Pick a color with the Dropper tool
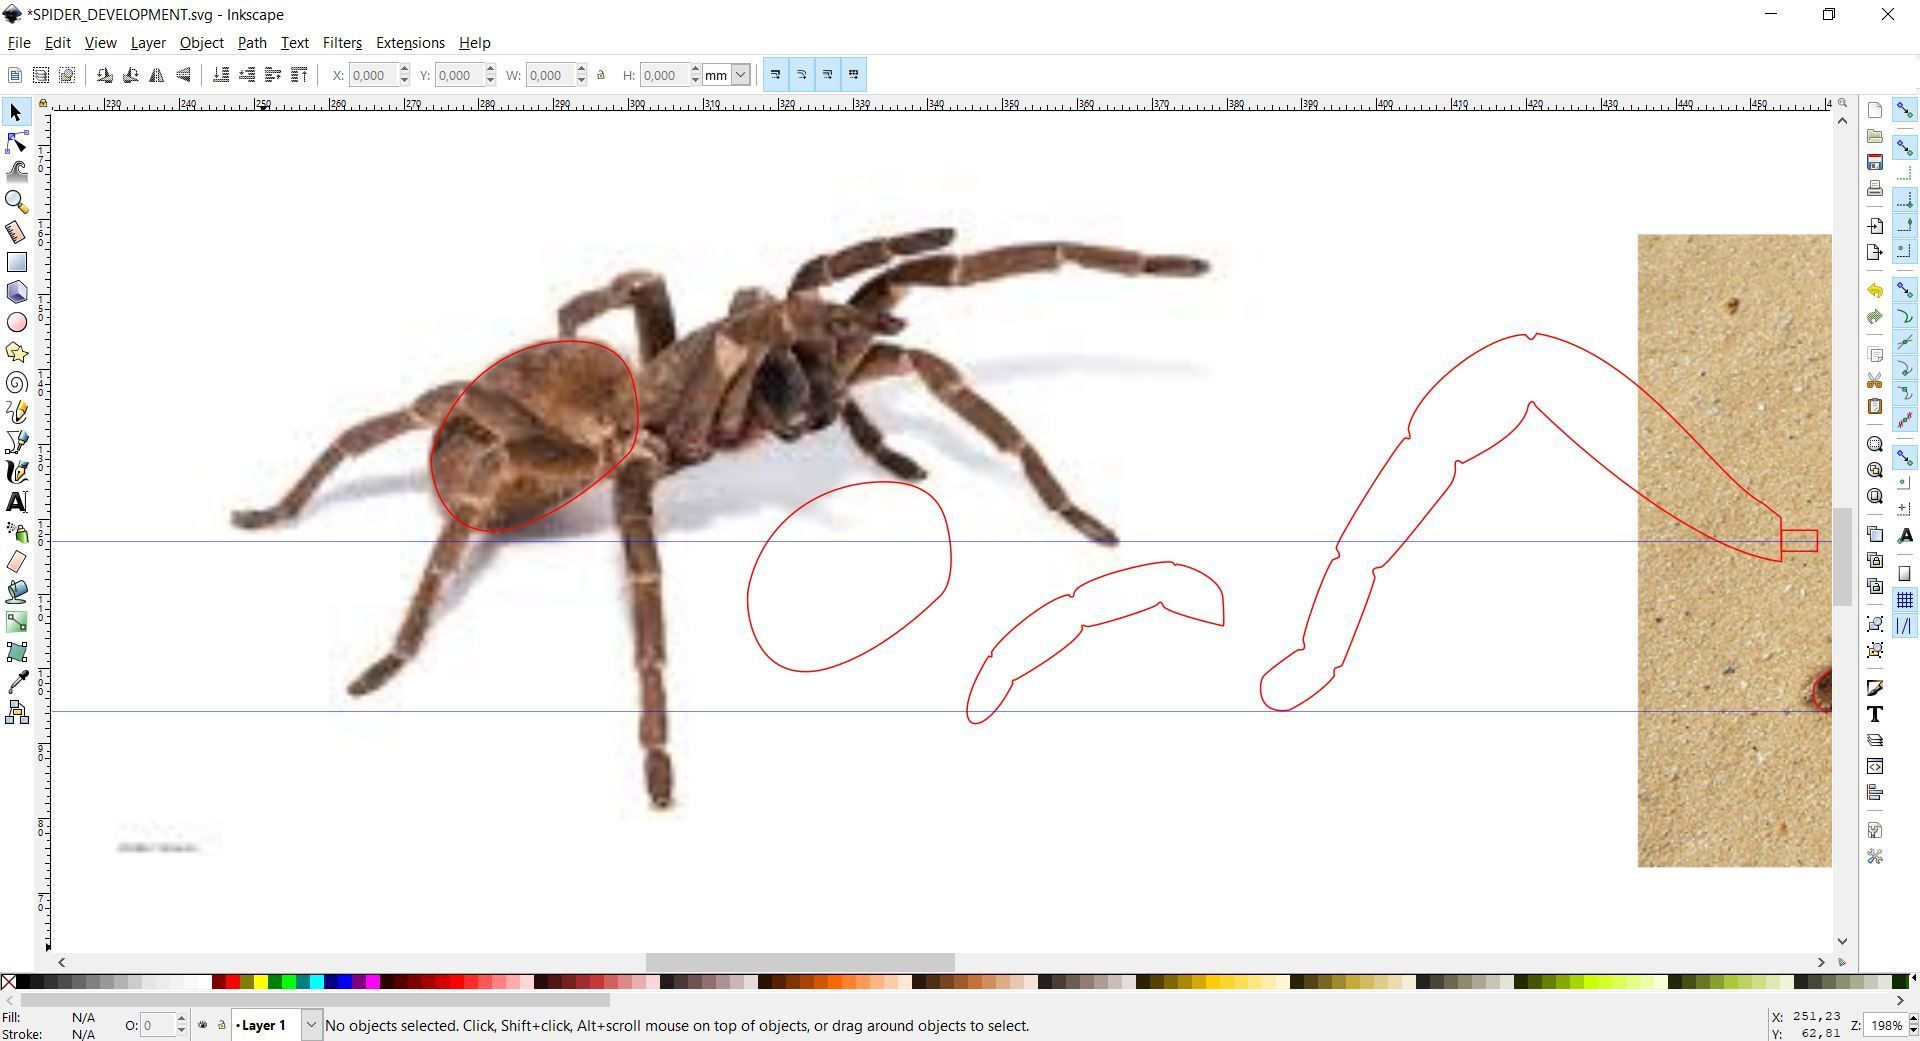 (x=16, y=682)
